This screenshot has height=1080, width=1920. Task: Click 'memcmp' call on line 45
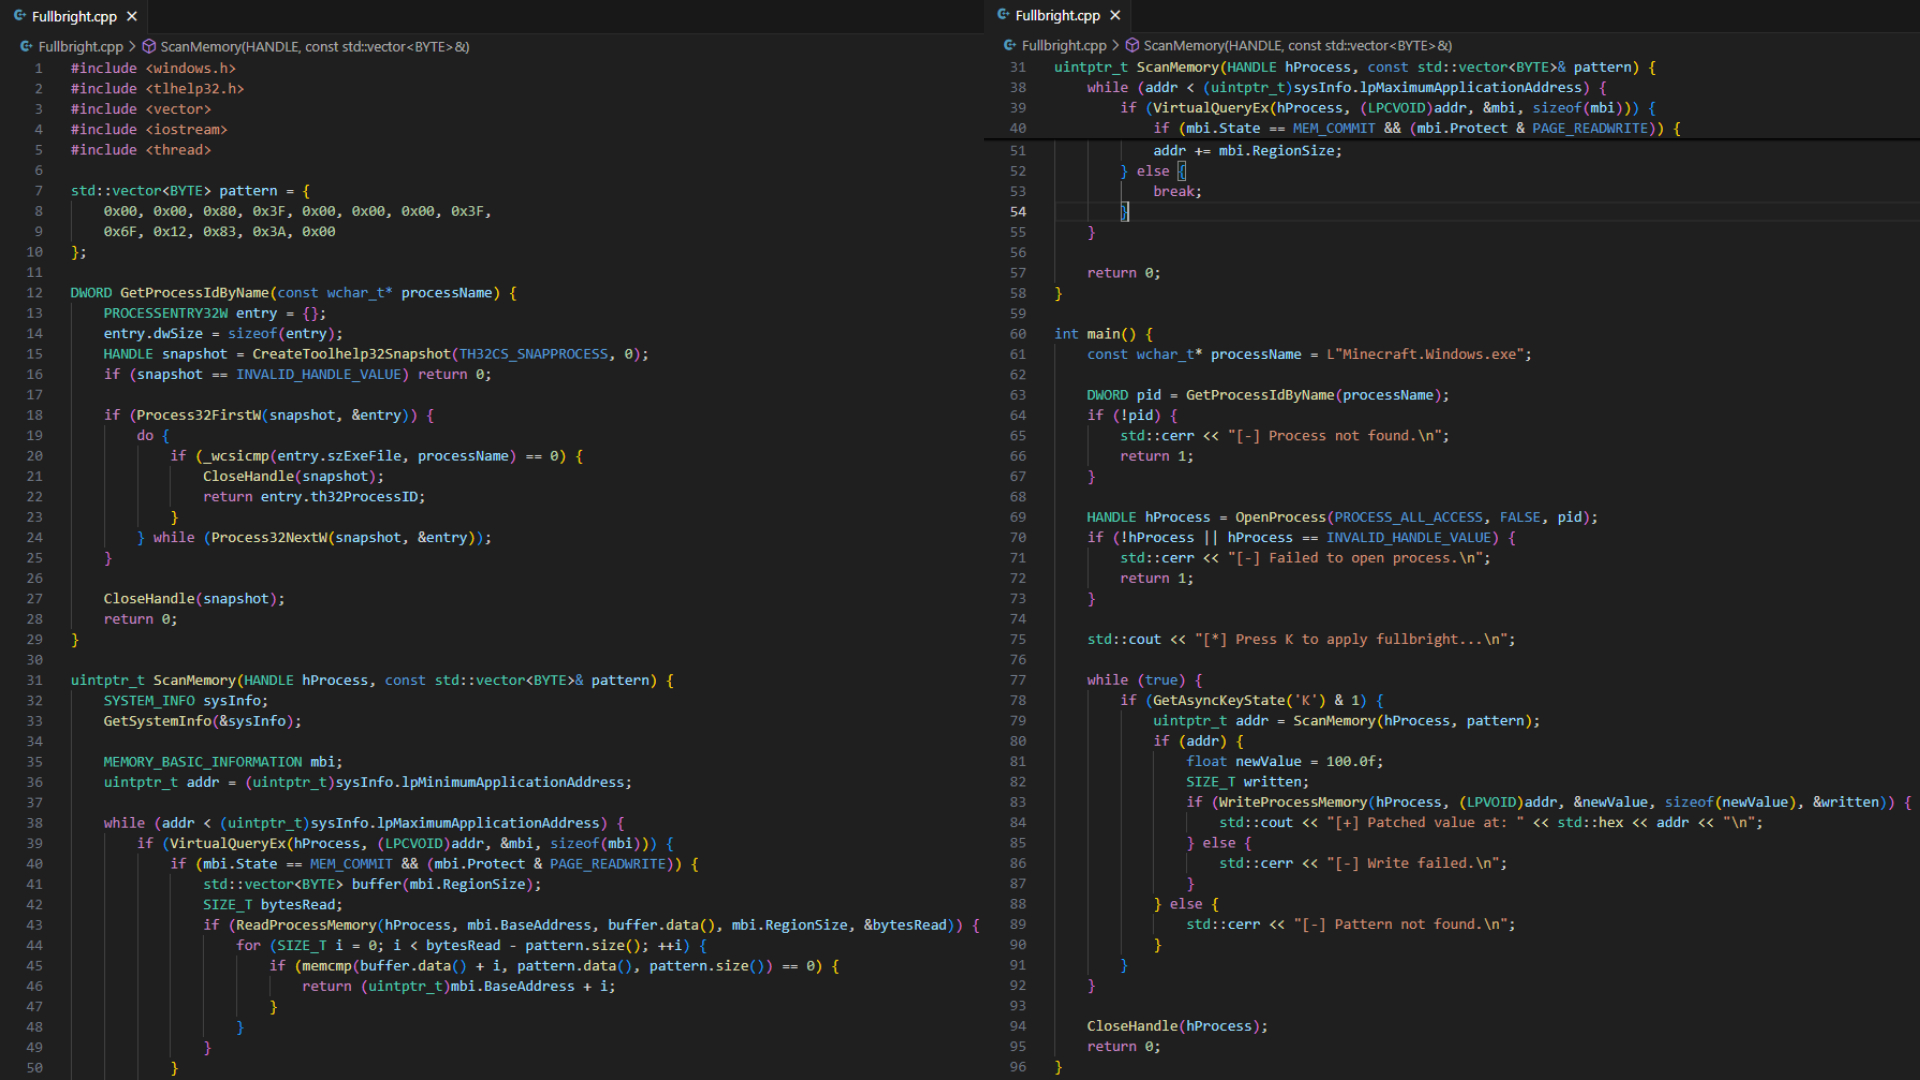pyautogui.click(x=326, y=965)
